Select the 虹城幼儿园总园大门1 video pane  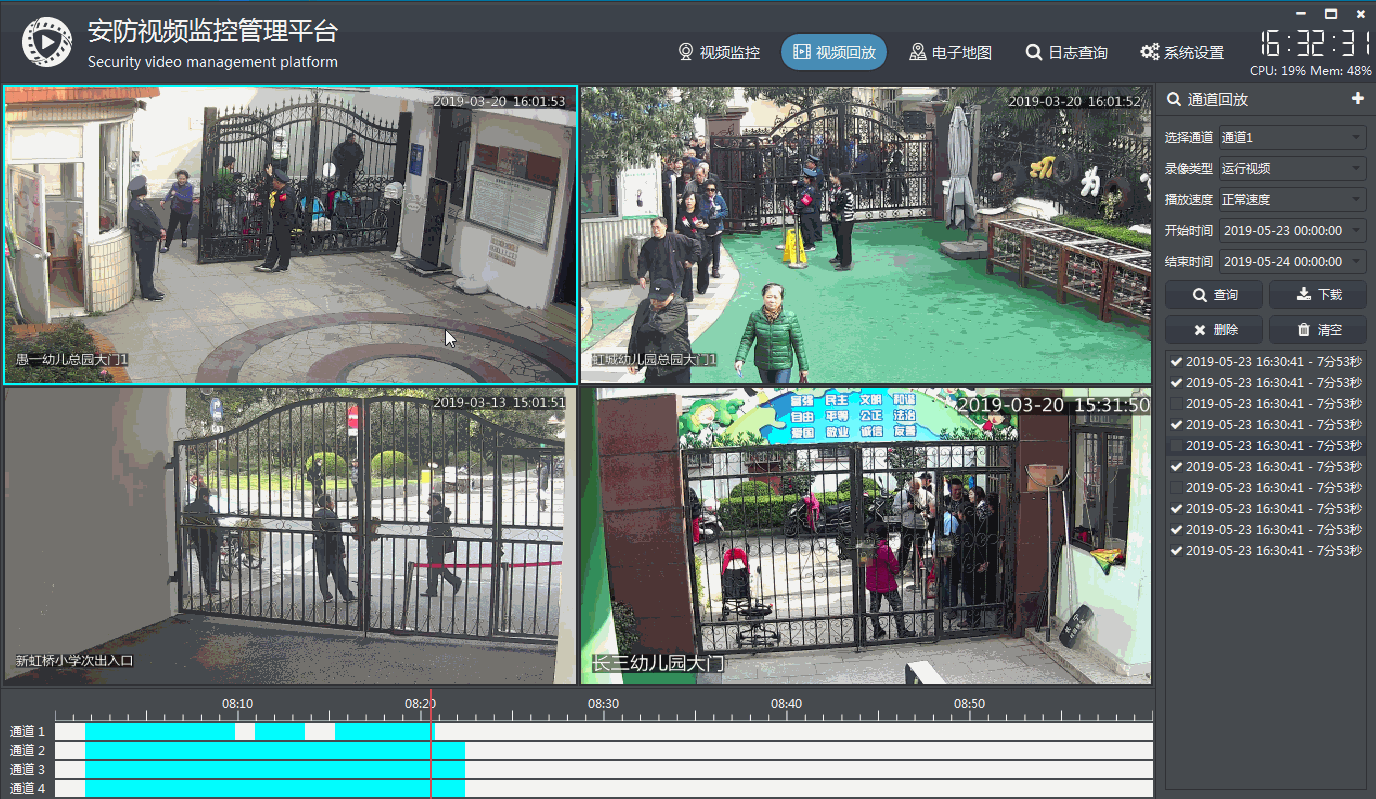click(x=866, y=235)
